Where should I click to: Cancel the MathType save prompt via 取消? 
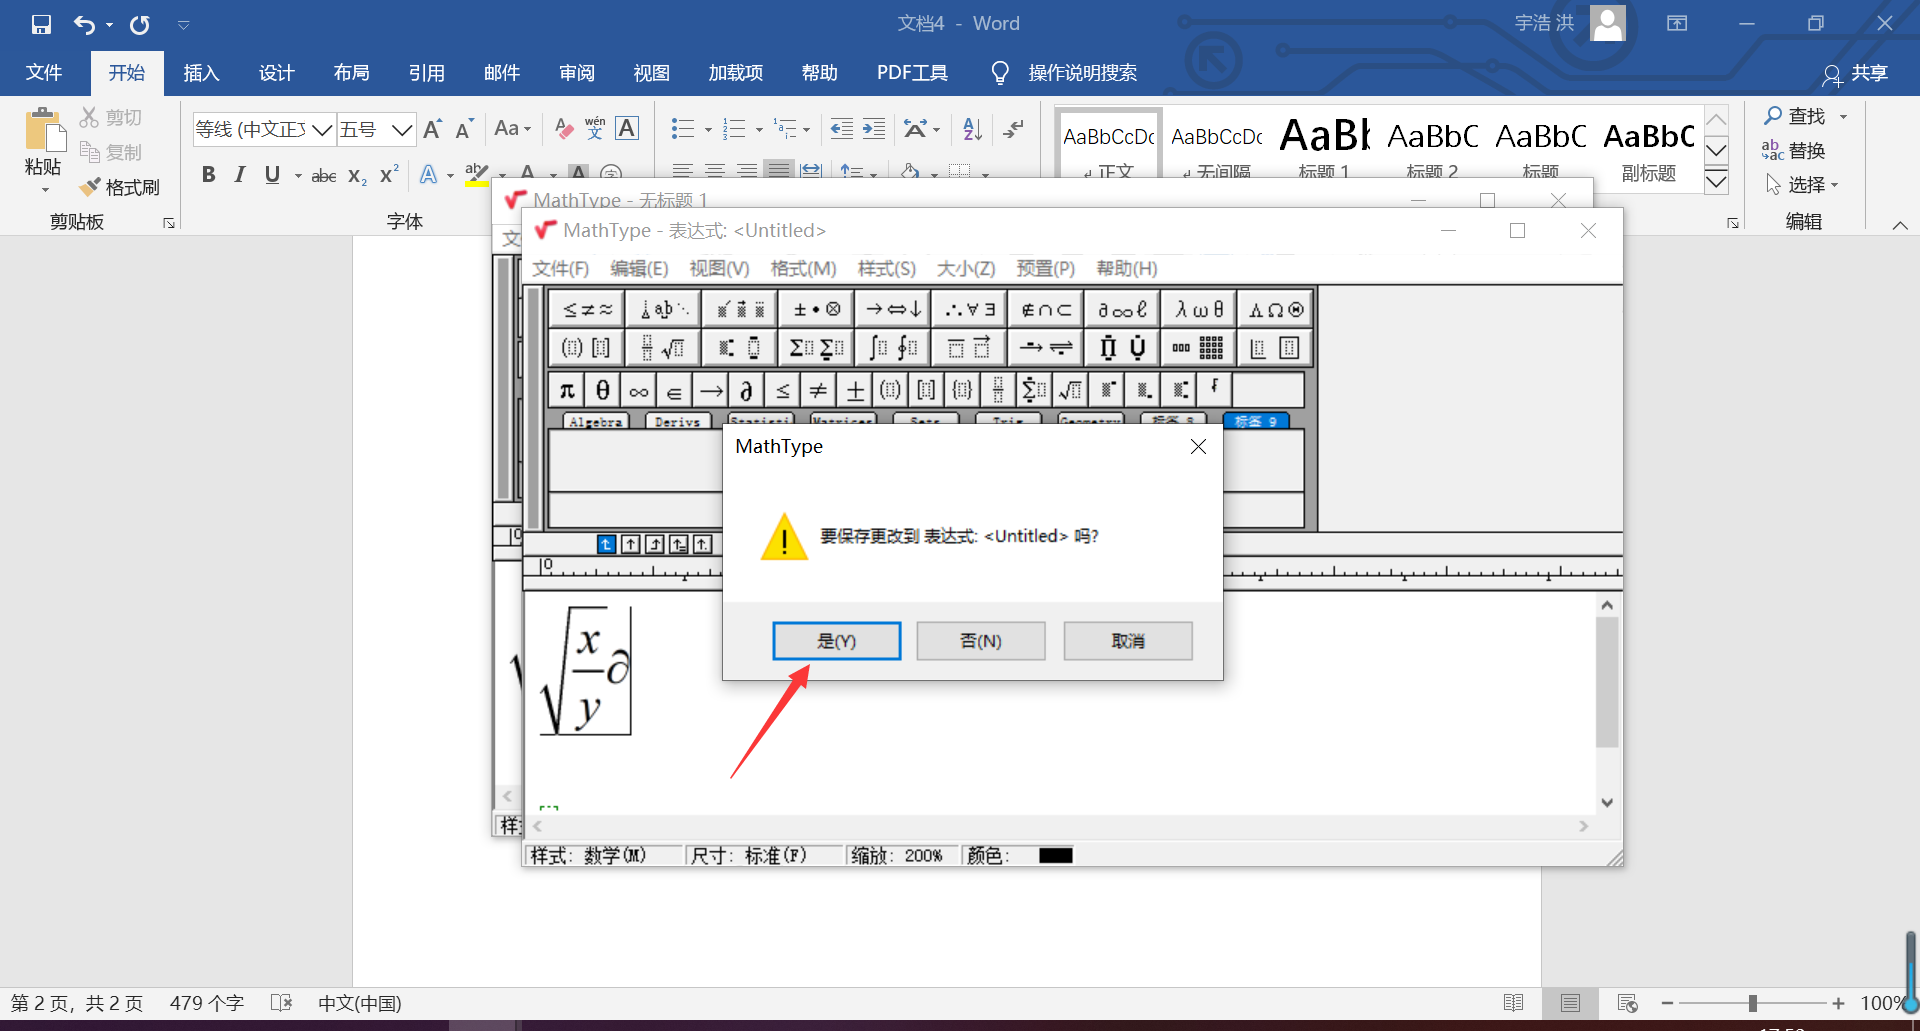coord(1128,641)
